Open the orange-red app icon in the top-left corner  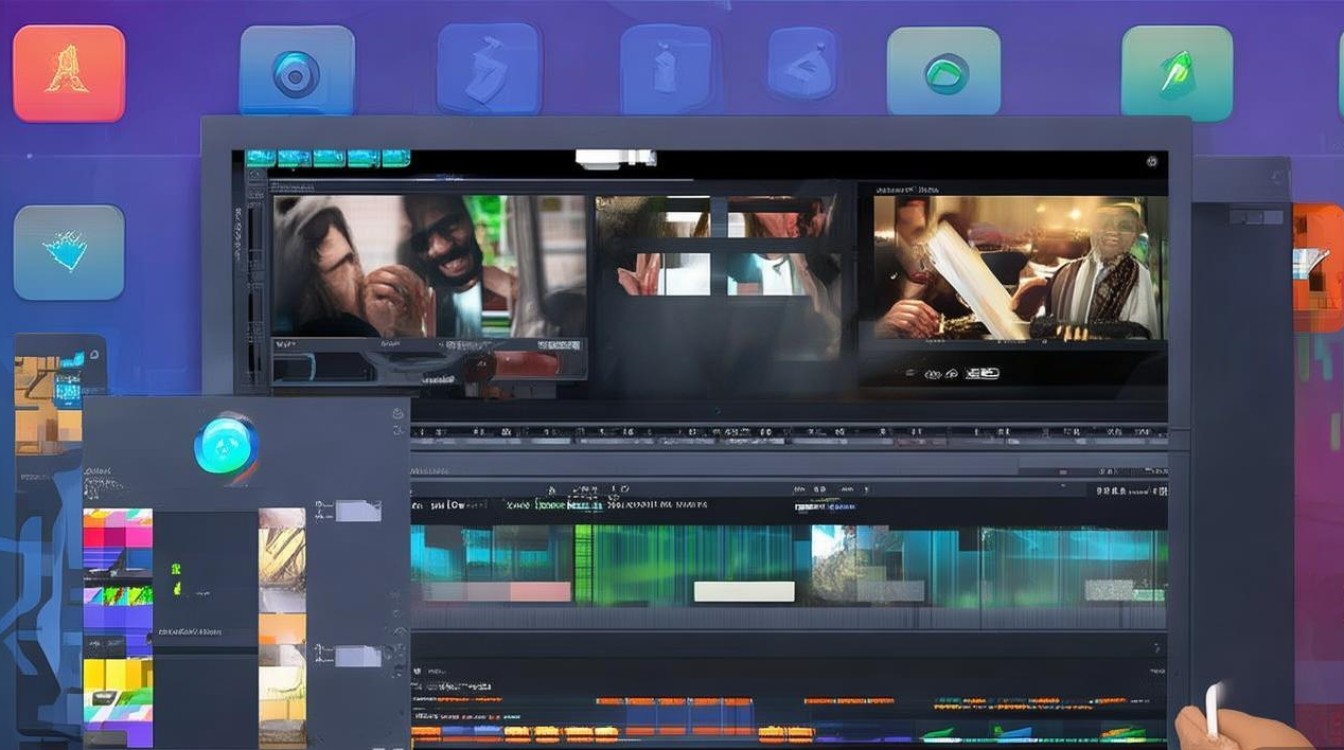tap(69, 74)
